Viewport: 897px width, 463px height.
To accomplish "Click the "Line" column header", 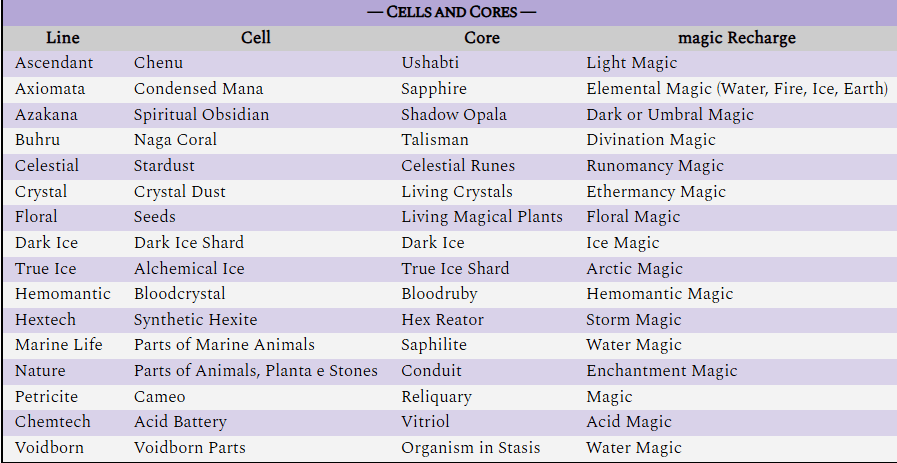I will pyautogui.click(x=63, y=38).
